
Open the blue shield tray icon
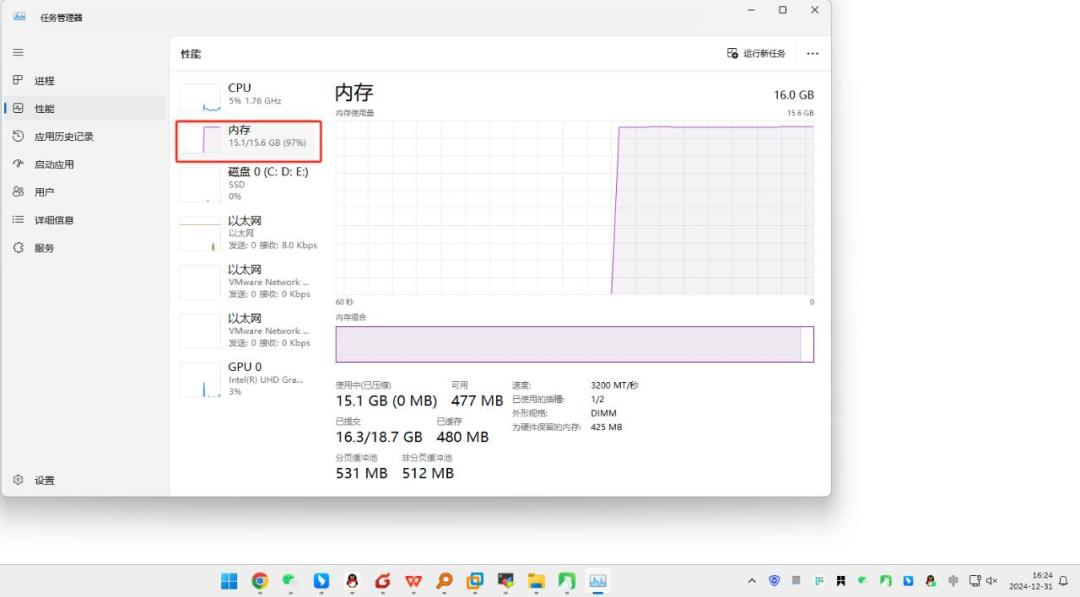pyautogui.click(x=774, y=581)
